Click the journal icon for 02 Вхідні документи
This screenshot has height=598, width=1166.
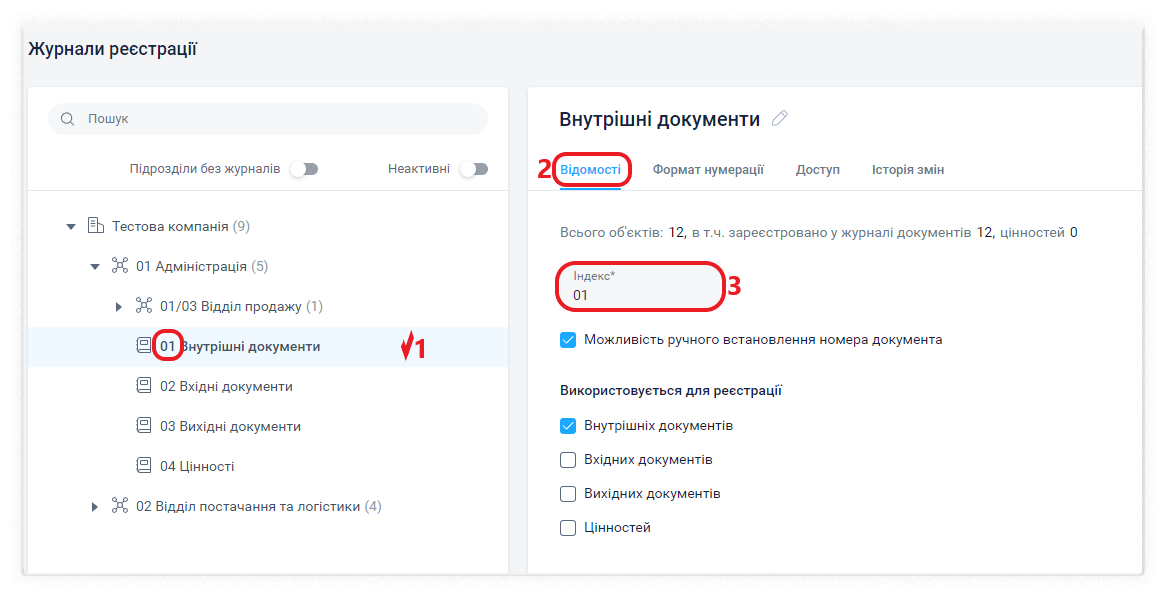(x=145, y=386)
